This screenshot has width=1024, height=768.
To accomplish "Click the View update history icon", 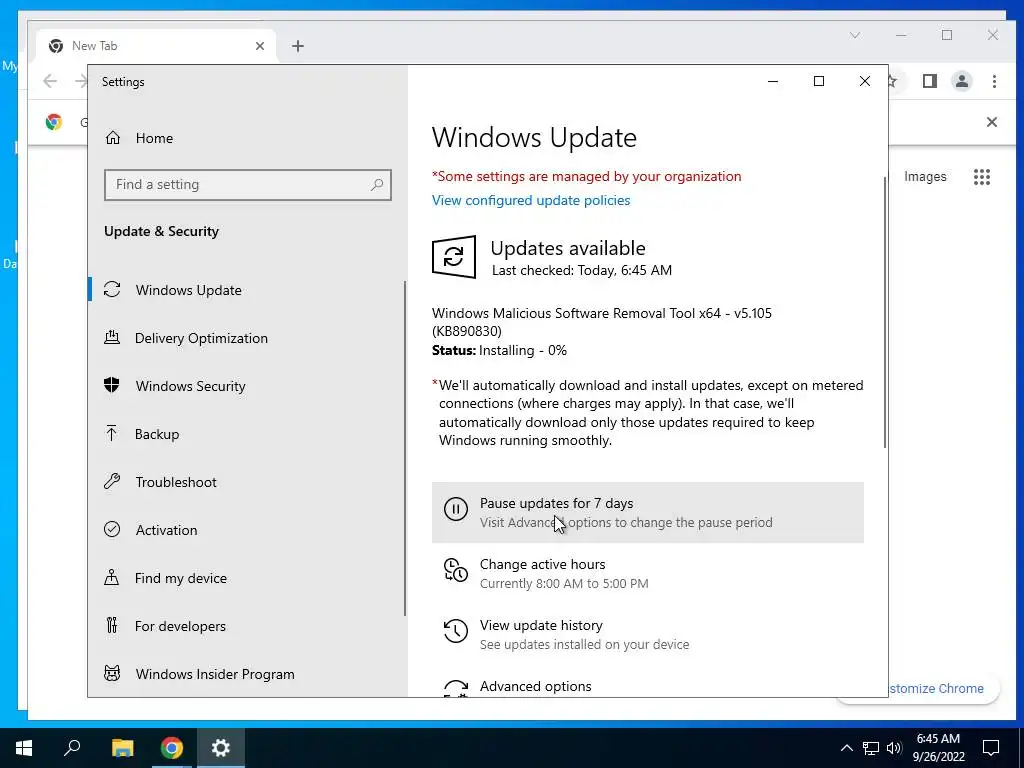I will point(456,631).
